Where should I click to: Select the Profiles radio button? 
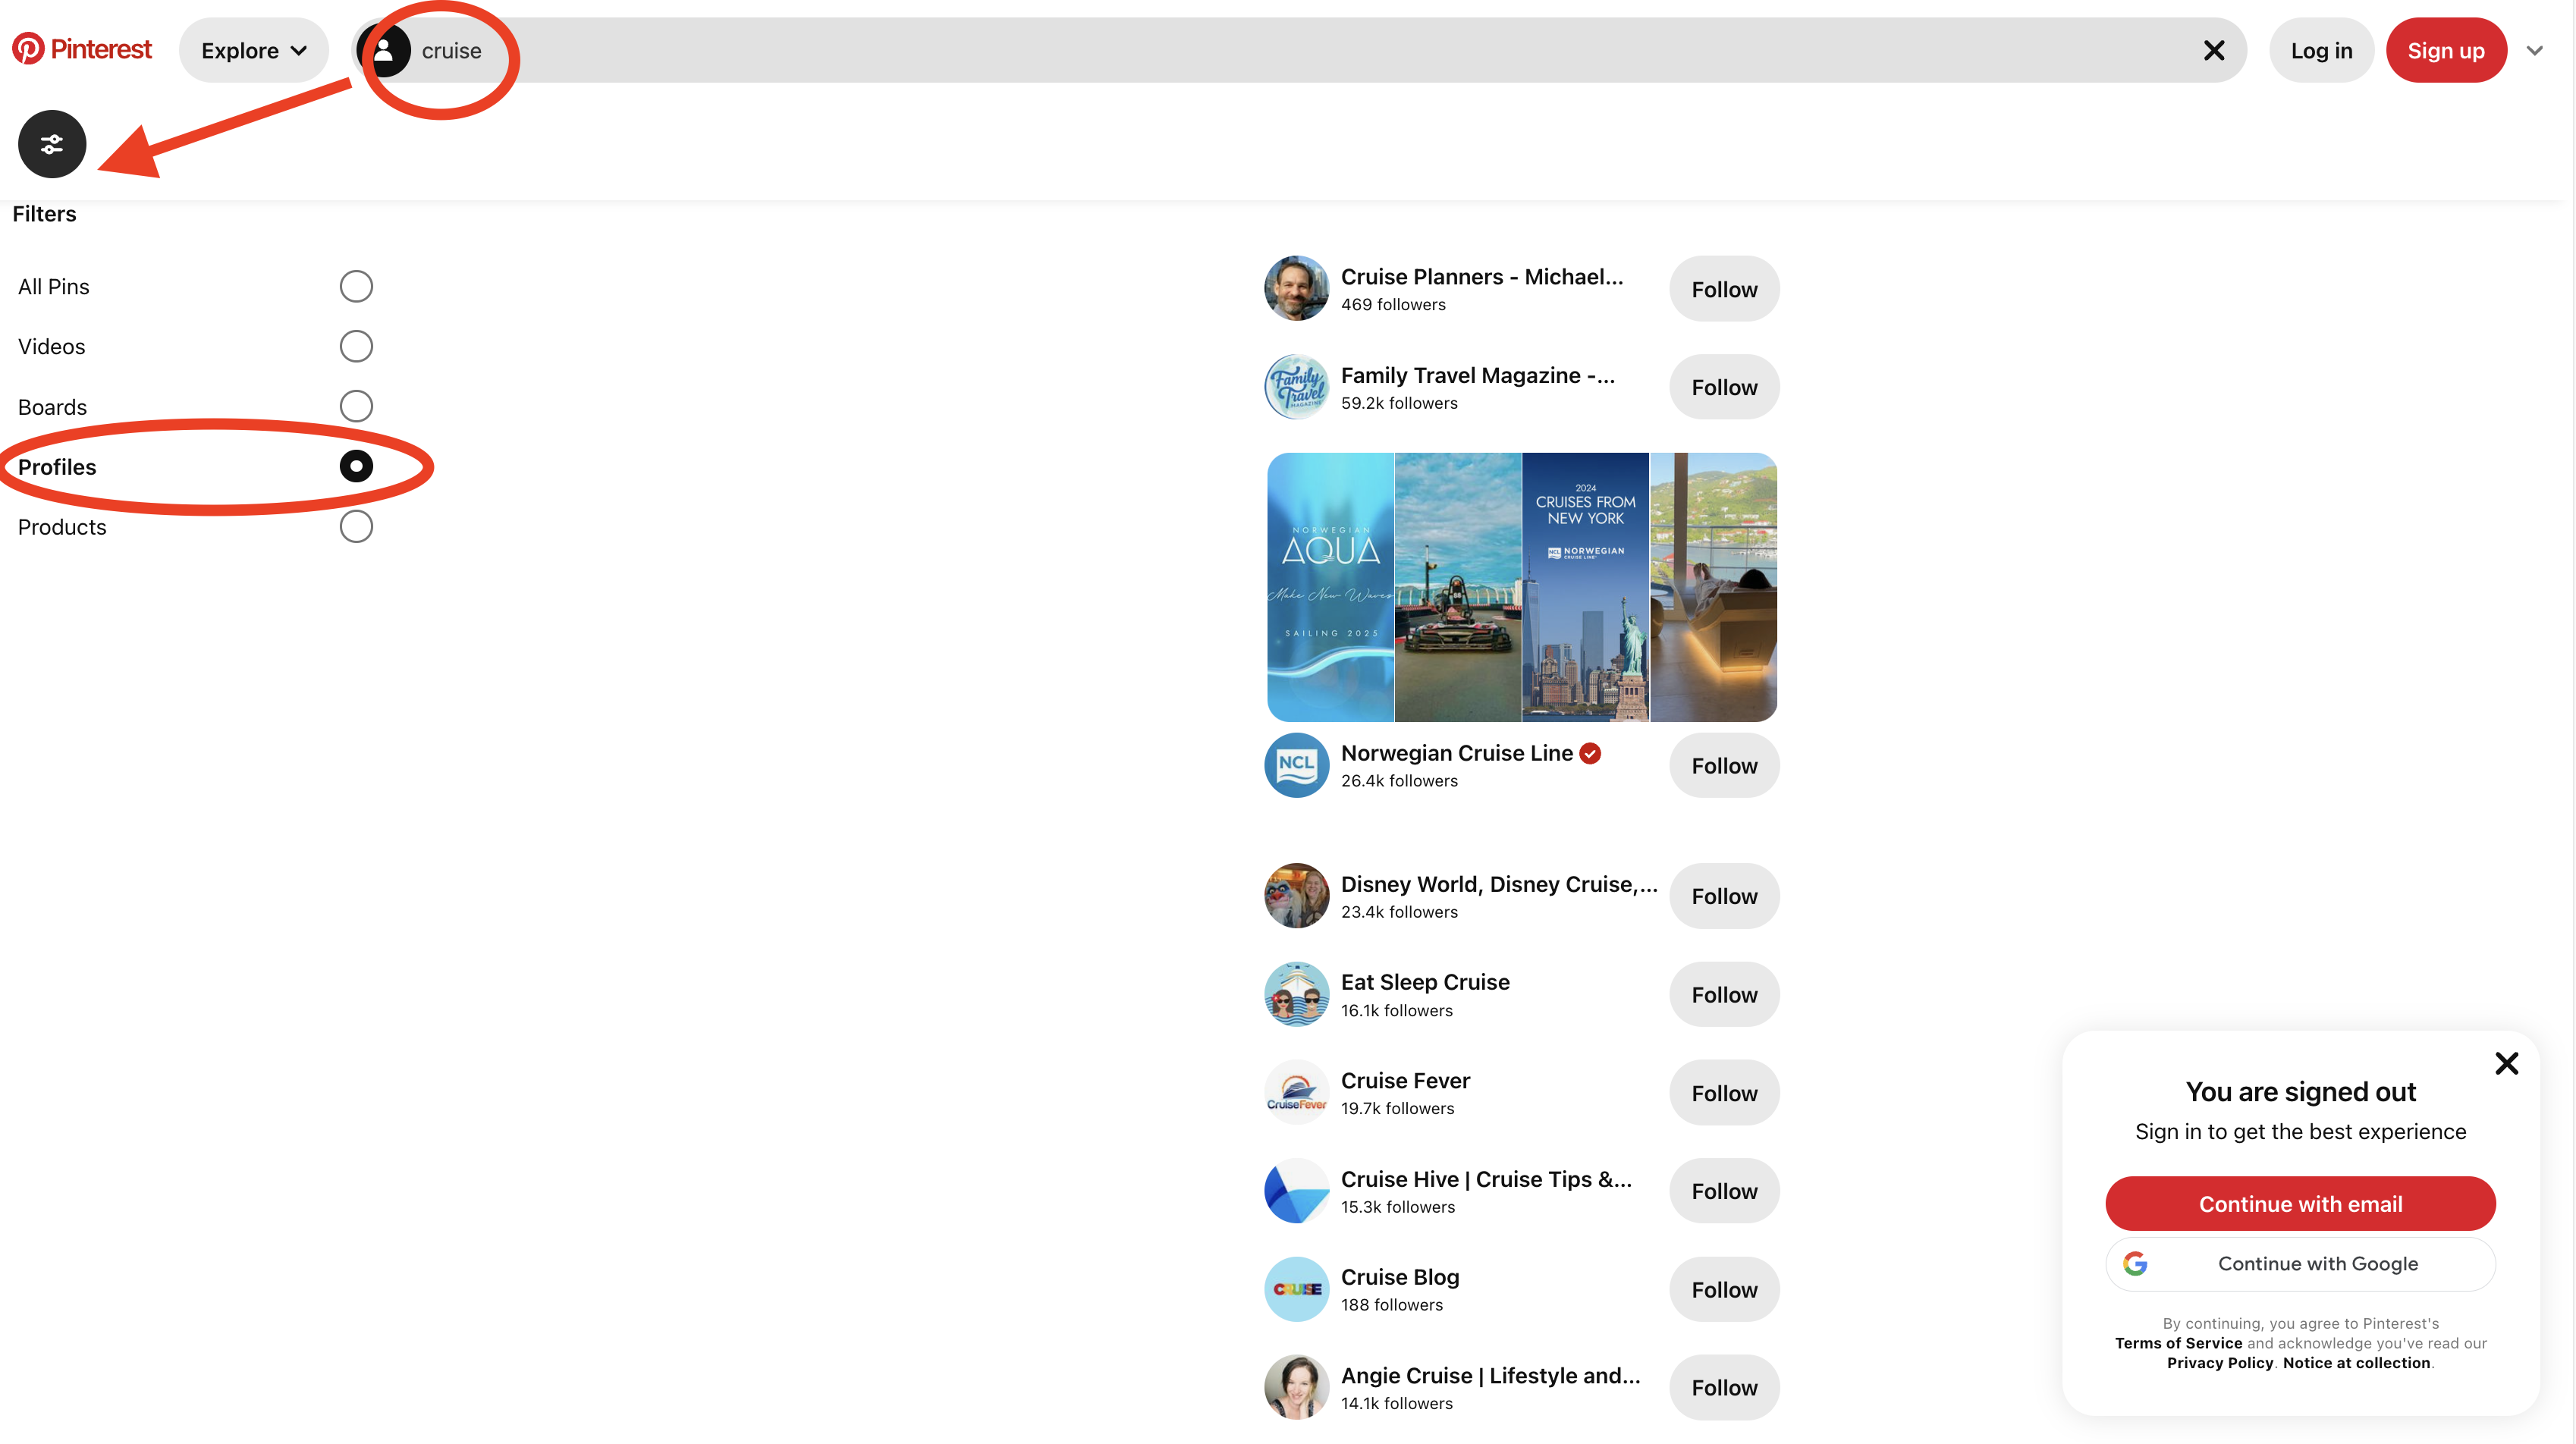pos(356,466)
